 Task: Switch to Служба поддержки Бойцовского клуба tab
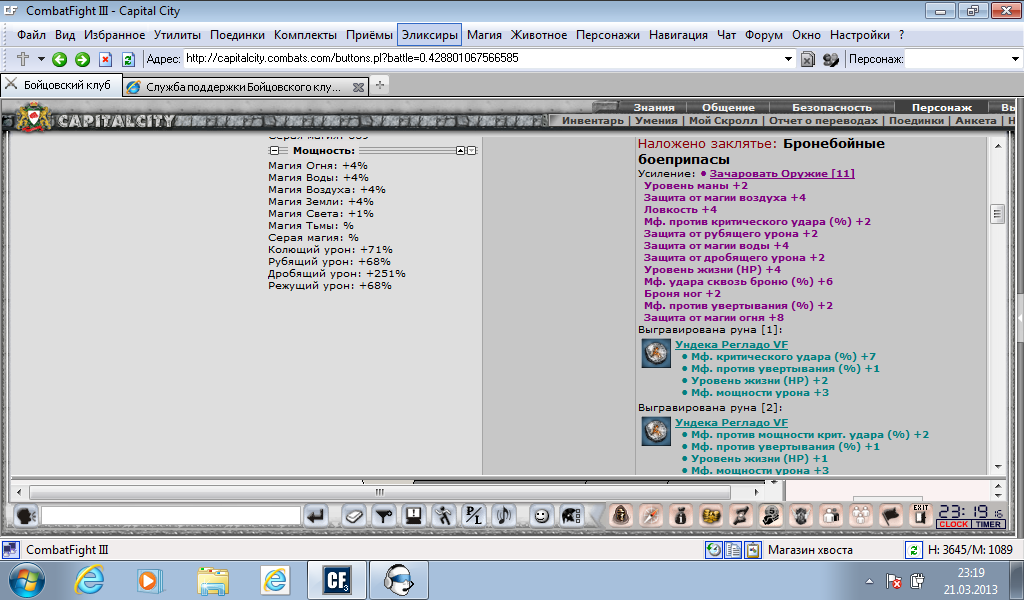point(244,87)
